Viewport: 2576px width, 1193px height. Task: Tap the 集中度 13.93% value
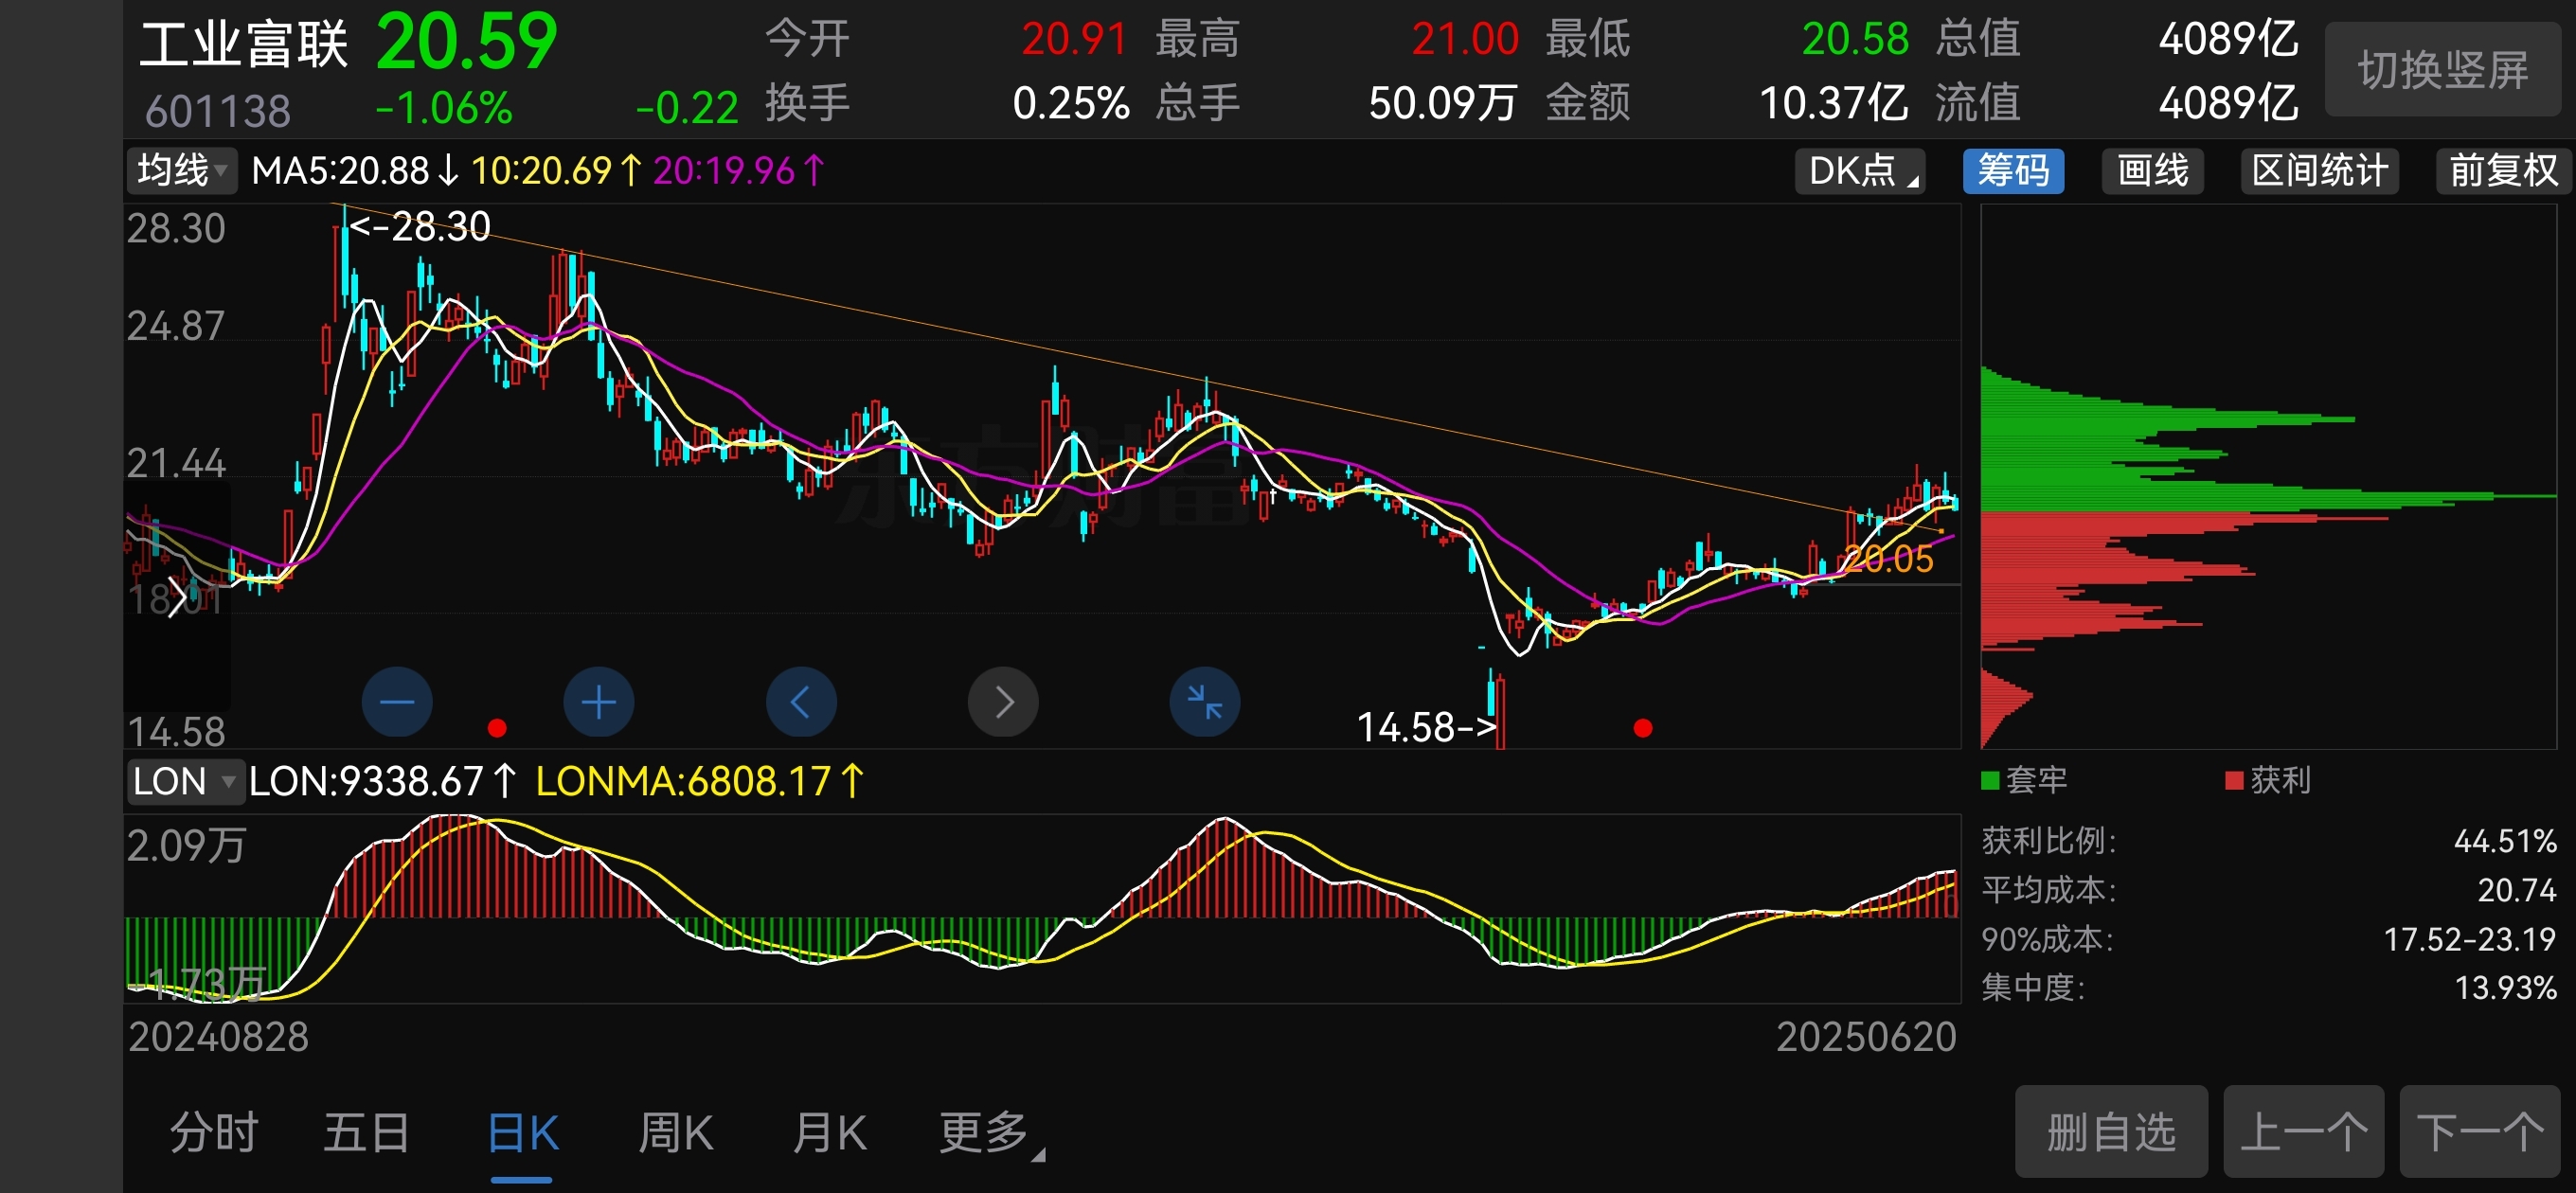pos(2505,988)
